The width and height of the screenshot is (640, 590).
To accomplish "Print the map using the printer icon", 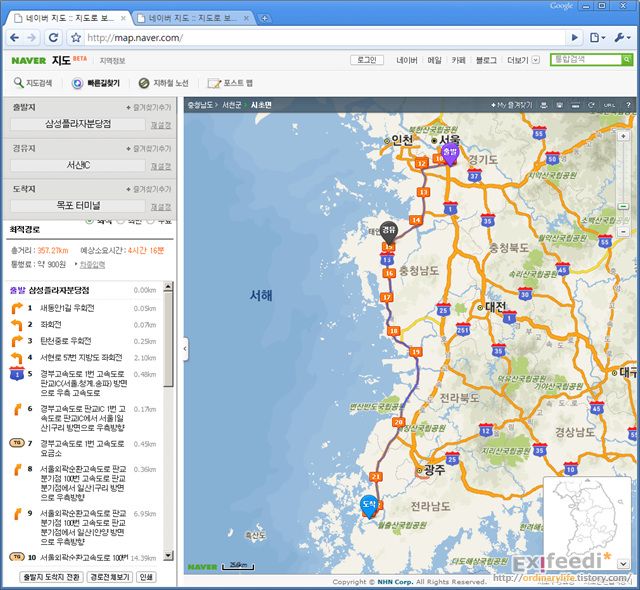I will coord(543,105).
